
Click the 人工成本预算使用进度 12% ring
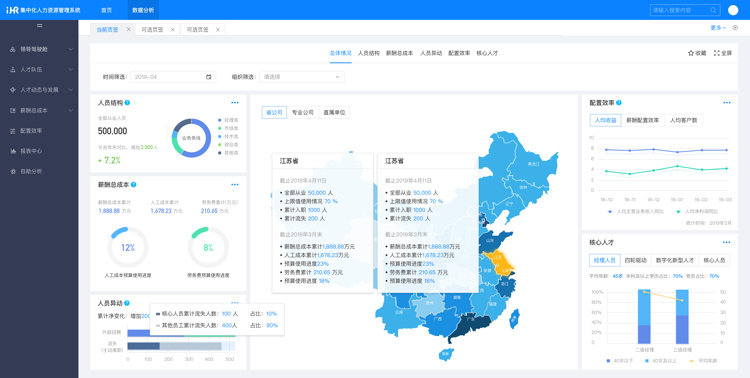[128, 247]
